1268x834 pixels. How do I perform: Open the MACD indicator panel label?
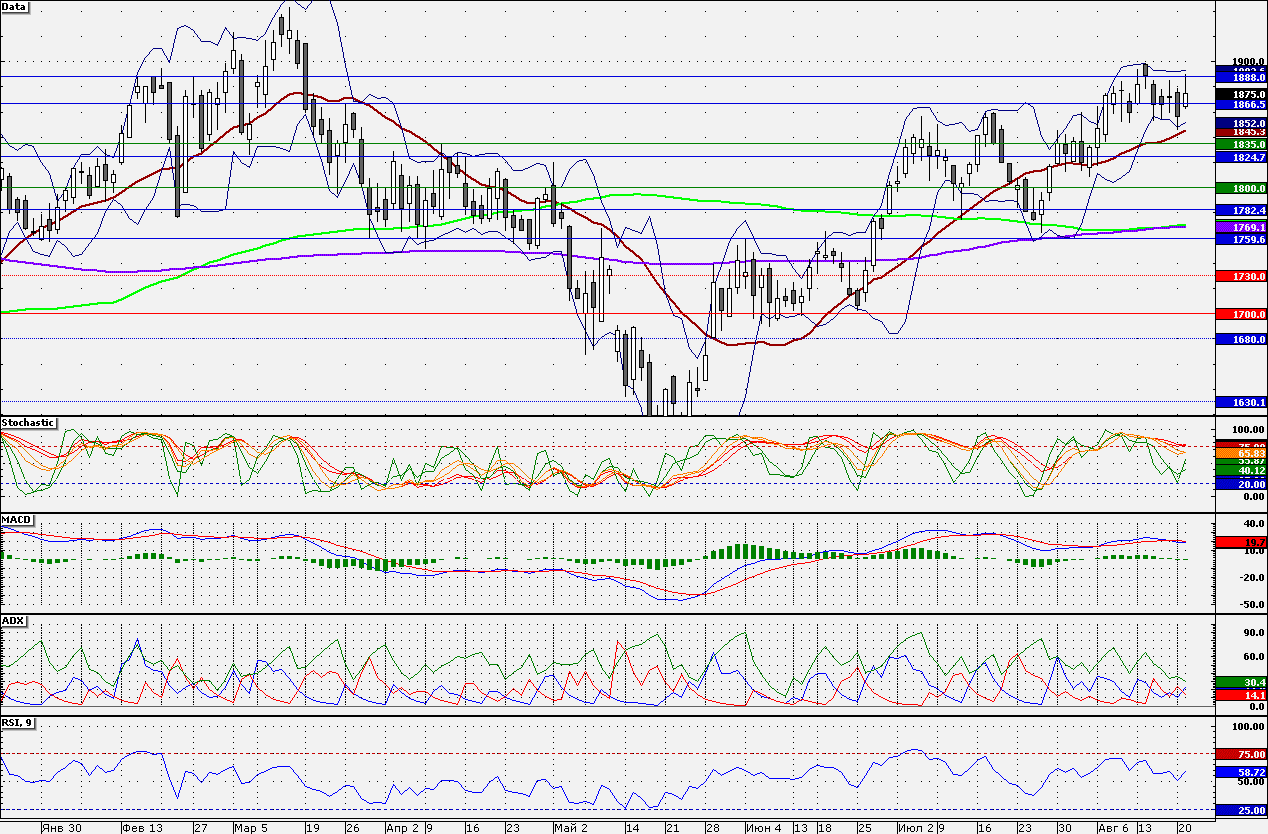pos(17,520)
